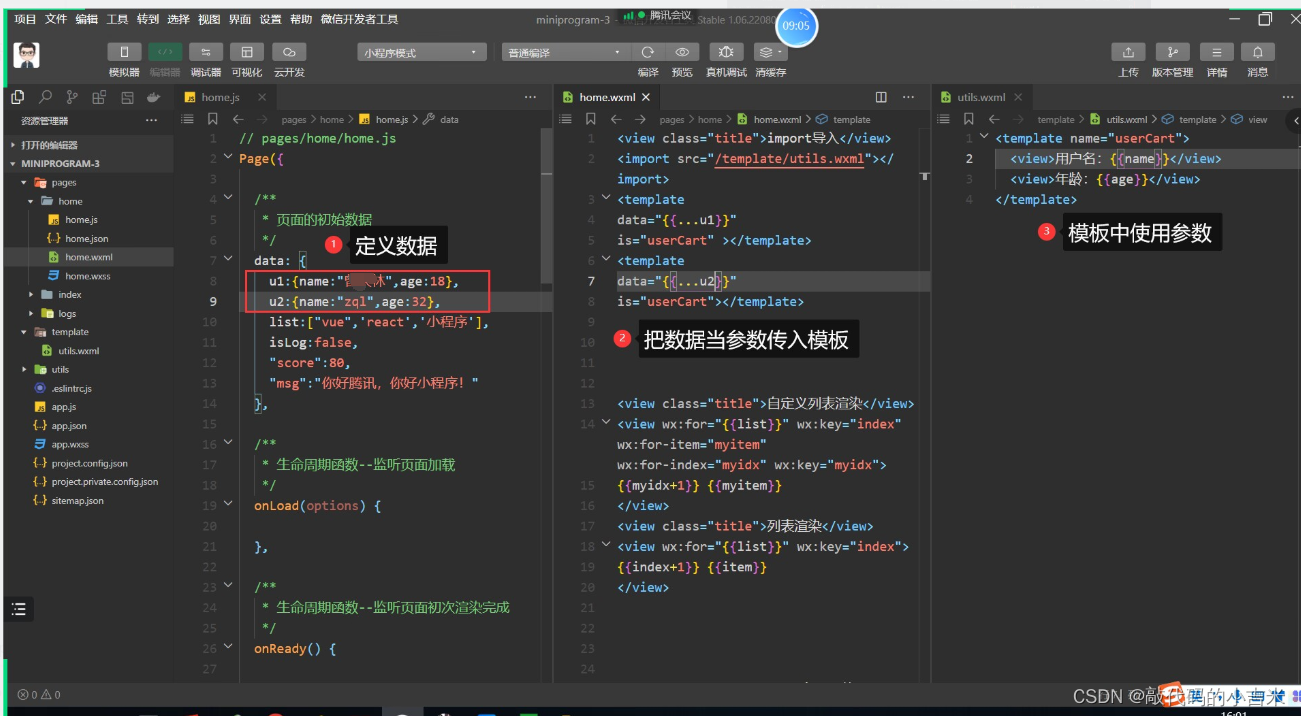The height and width of the screenshot is (716, 1301).
Task: Open the 详情 details button
Action: (x=1216, y=52)
